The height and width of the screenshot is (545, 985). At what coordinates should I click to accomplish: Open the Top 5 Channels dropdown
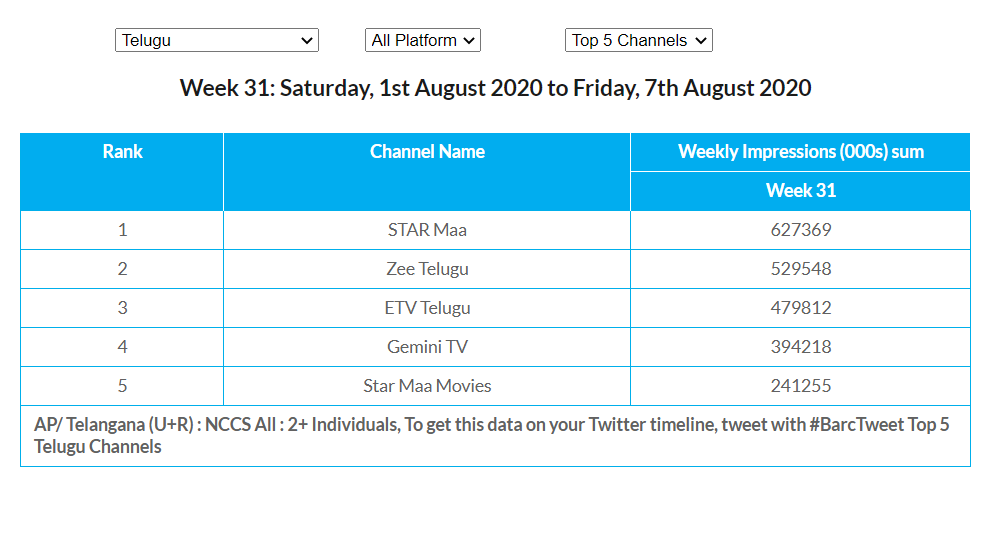point(639,41)
